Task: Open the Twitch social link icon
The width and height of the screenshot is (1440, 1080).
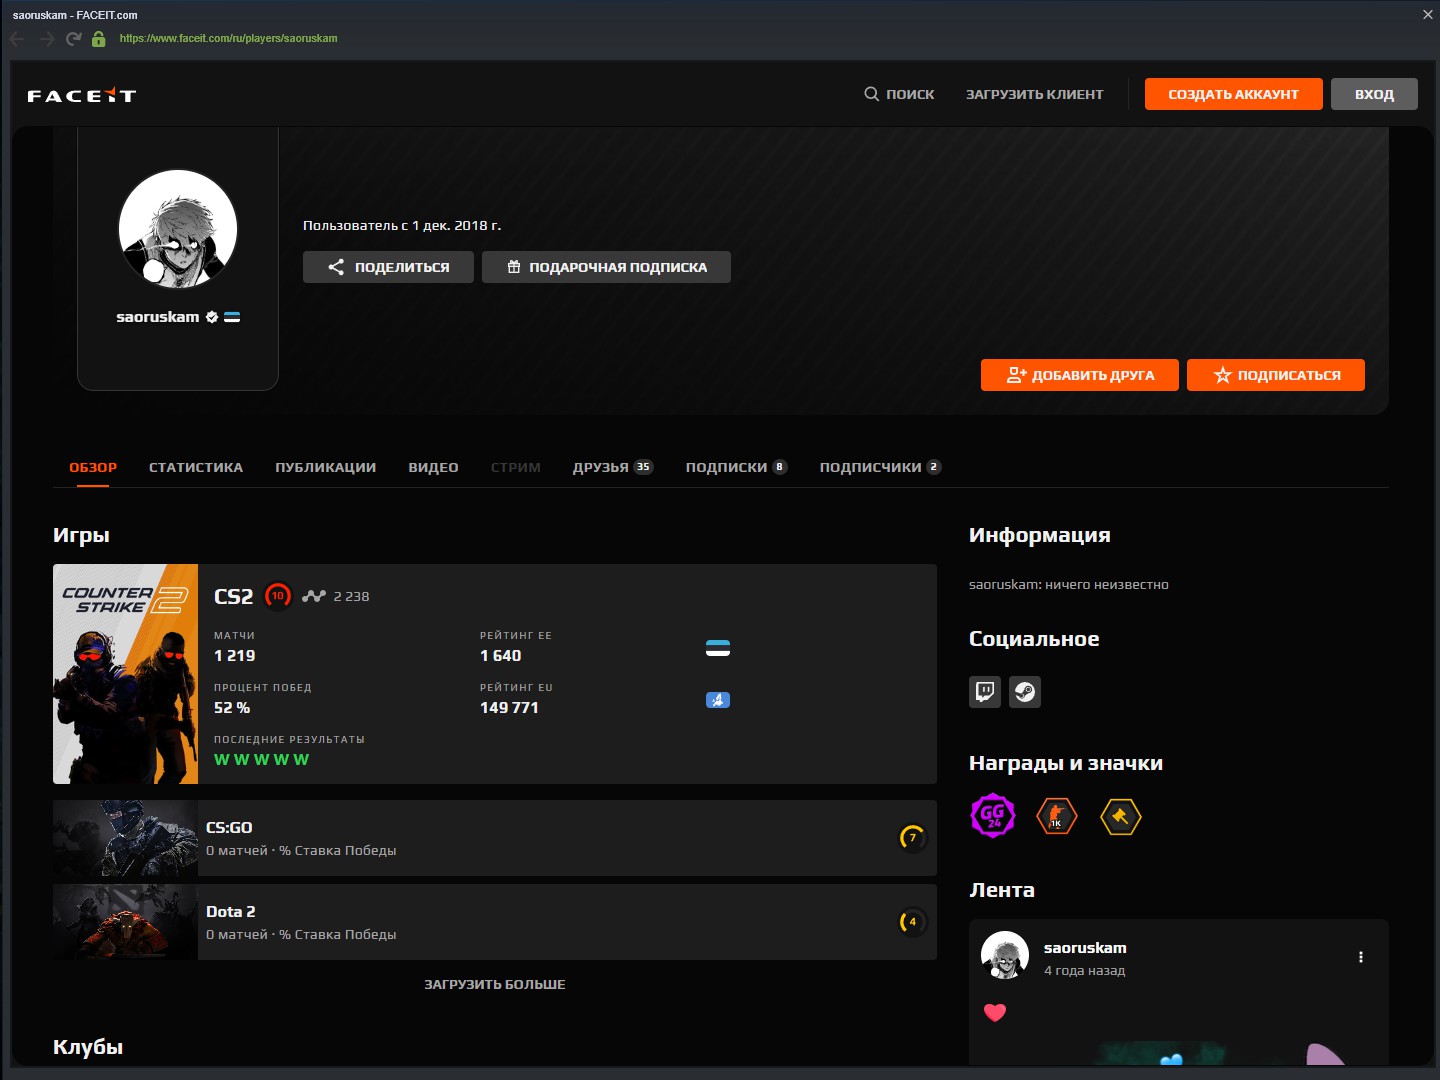Action: pos(985,692)
